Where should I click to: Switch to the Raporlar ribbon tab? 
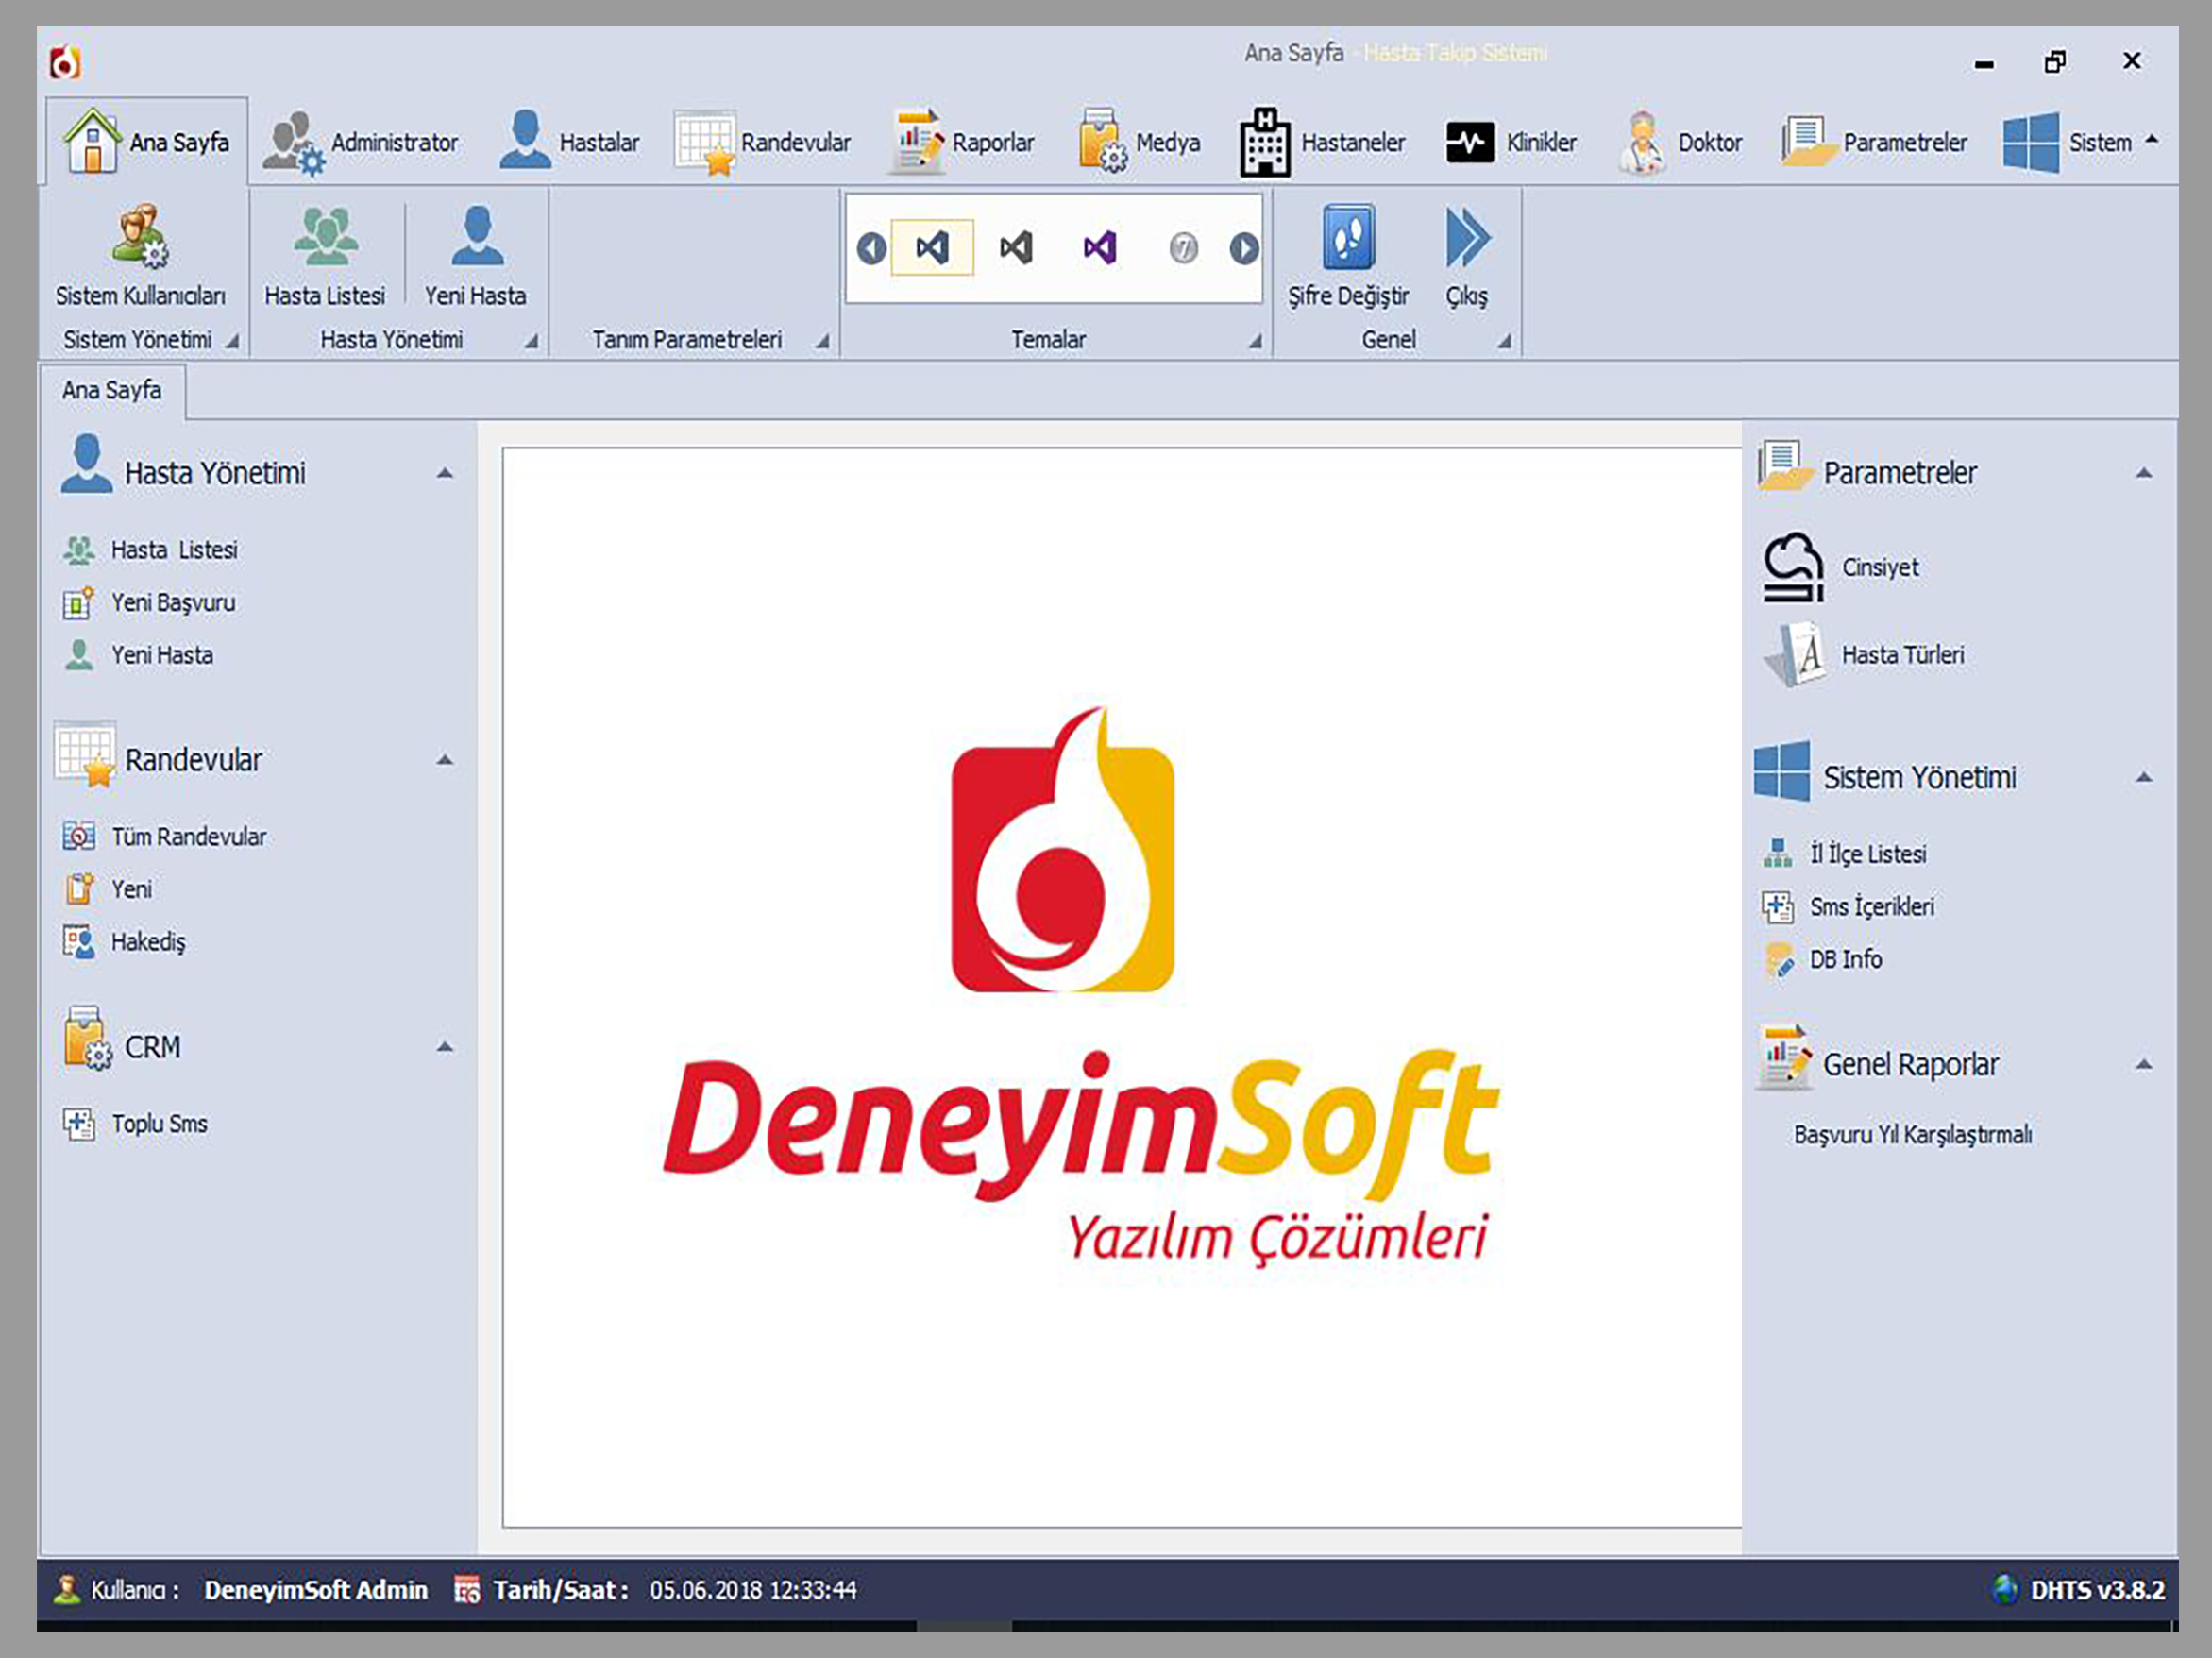point(962,142)
